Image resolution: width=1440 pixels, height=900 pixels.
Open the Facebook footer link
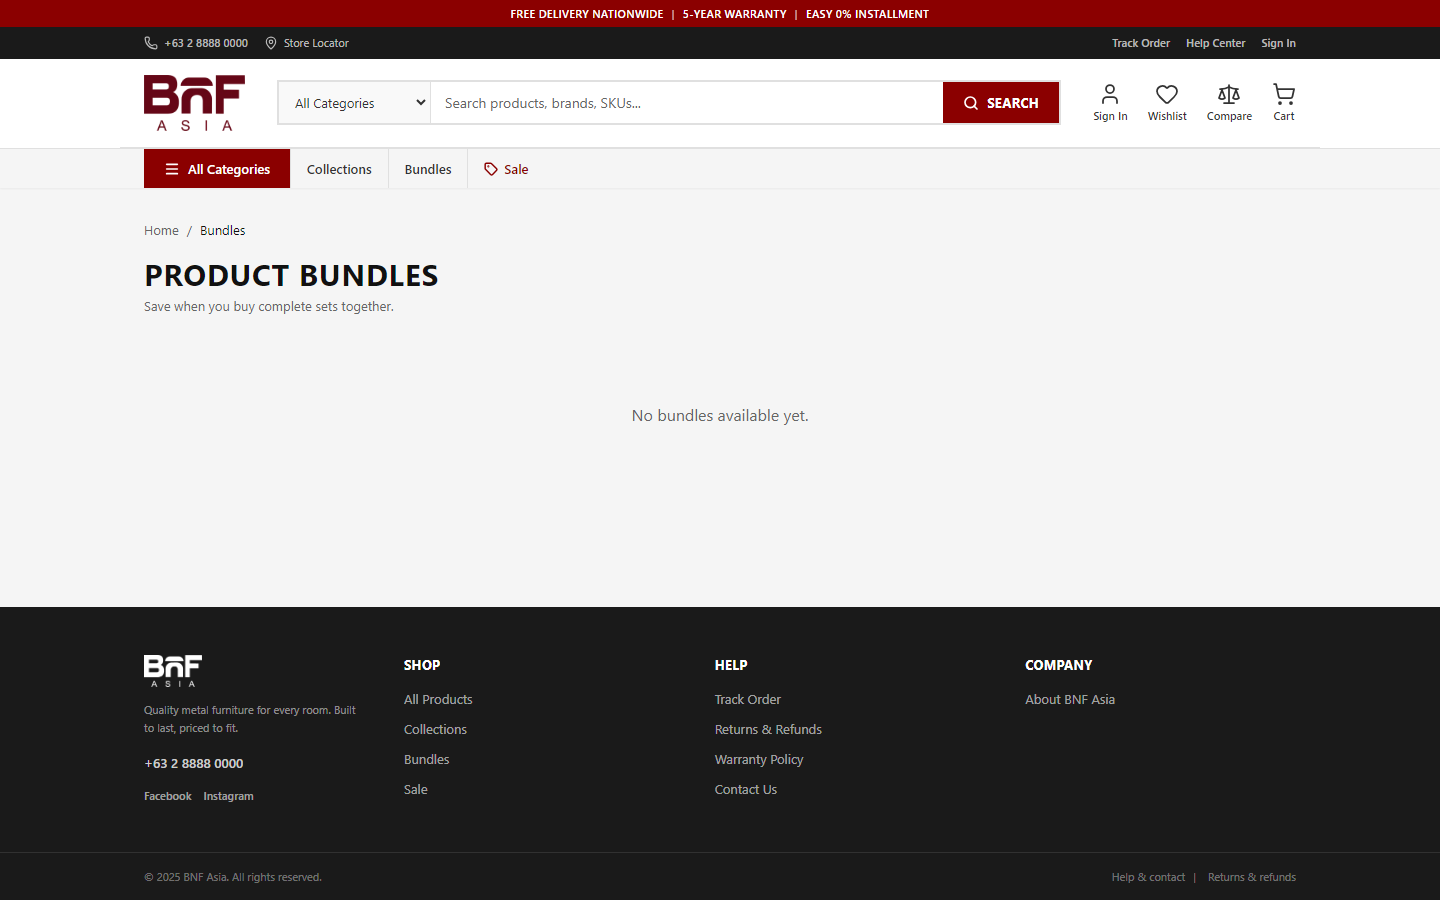[168, 796]
